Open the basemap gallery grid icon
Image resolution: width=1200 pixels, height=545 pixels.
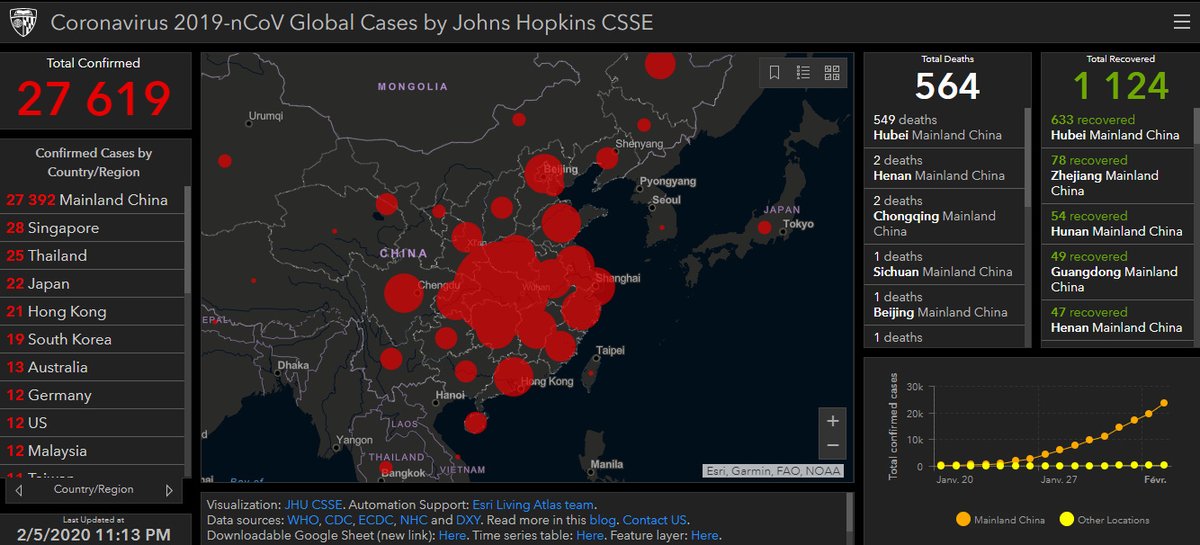(832, 72)
